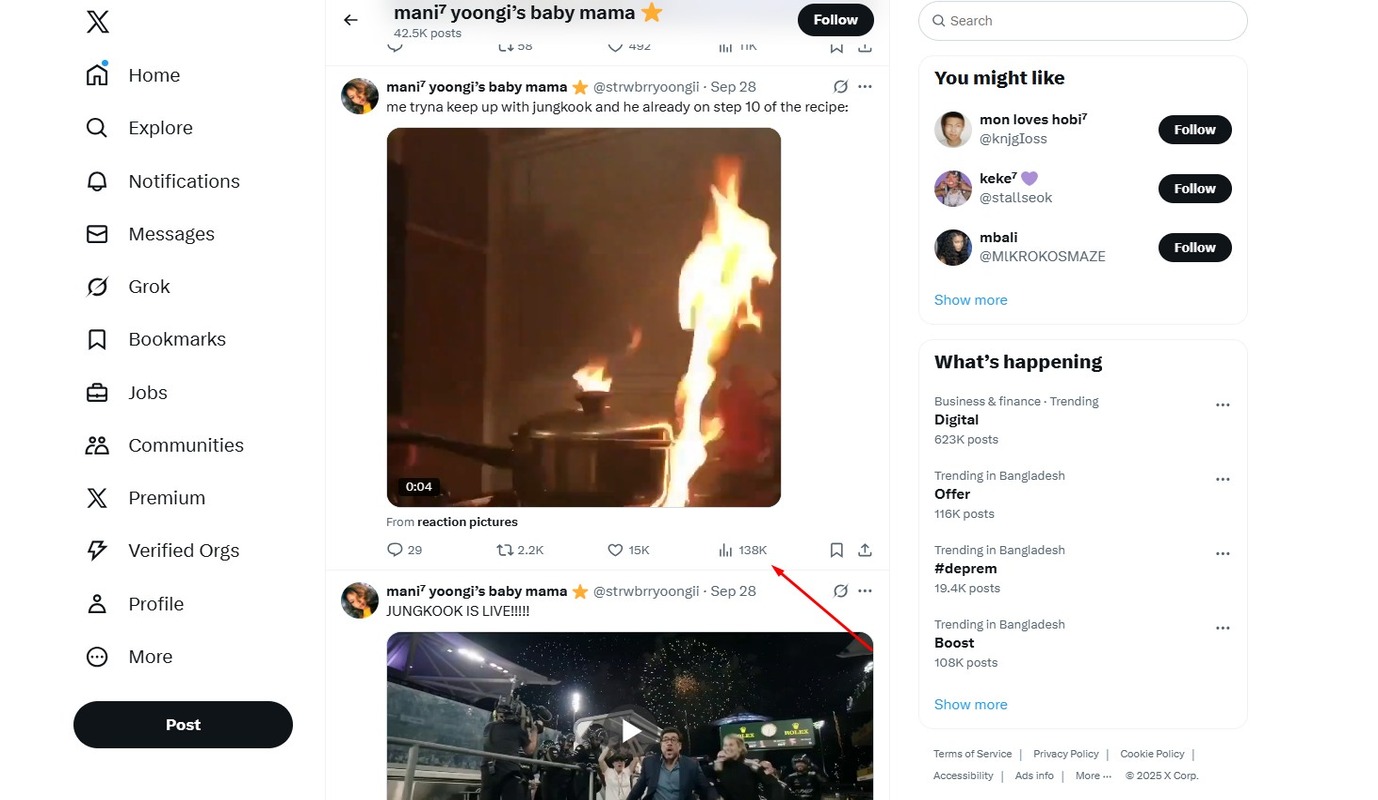Repost the post with 2.2K reposts
The image size is (1378, 800).
pos(506,550)
